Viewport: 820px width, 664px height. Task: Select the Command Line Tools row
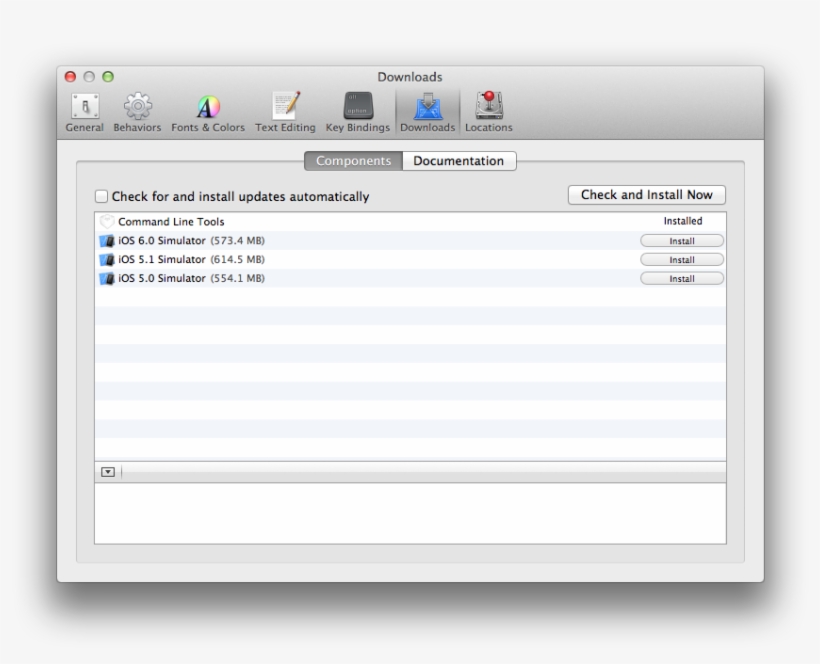[x=300, y=221]
